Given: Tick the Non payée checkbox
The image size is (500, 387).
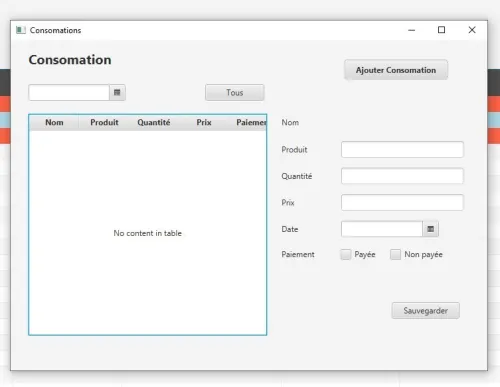Looking at the screenshot, I should [x=395, y=254].
